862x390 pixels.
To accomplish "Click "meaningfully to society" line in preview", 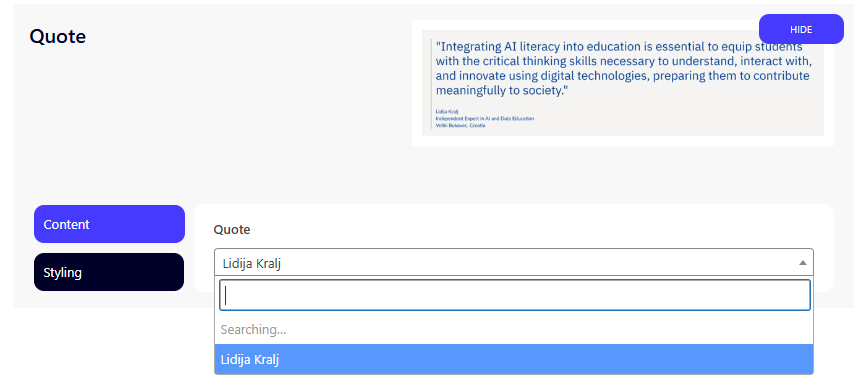I will (501, 90).
